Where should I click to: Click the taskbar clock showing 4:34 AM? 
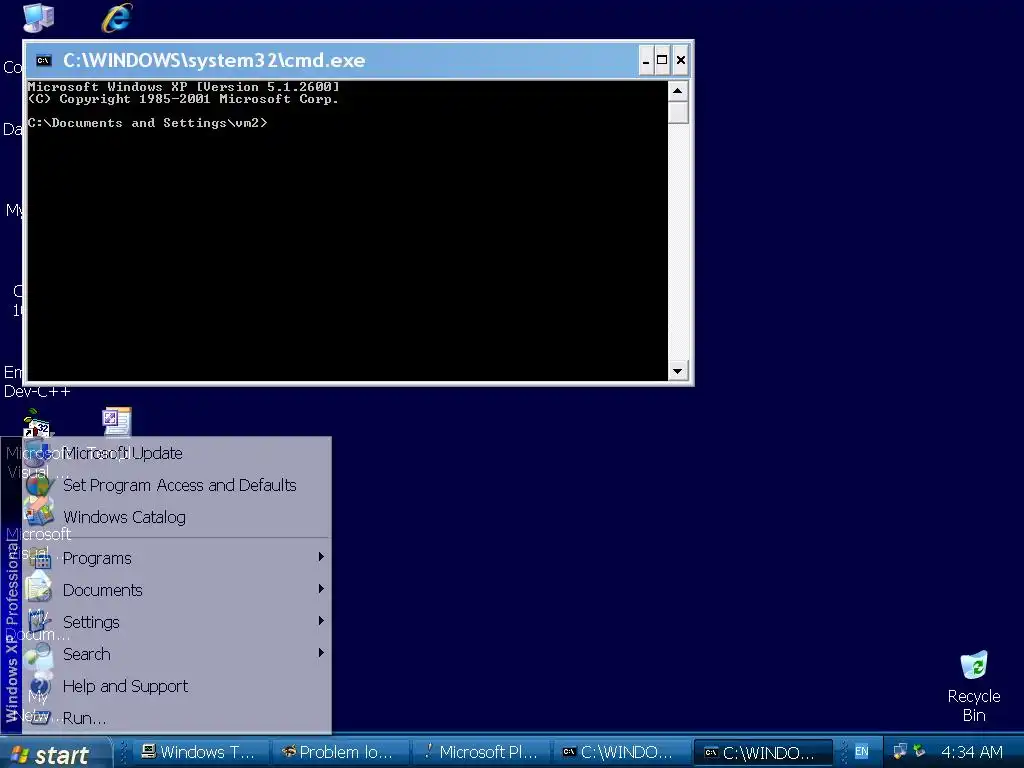click(x=971, y=752)
